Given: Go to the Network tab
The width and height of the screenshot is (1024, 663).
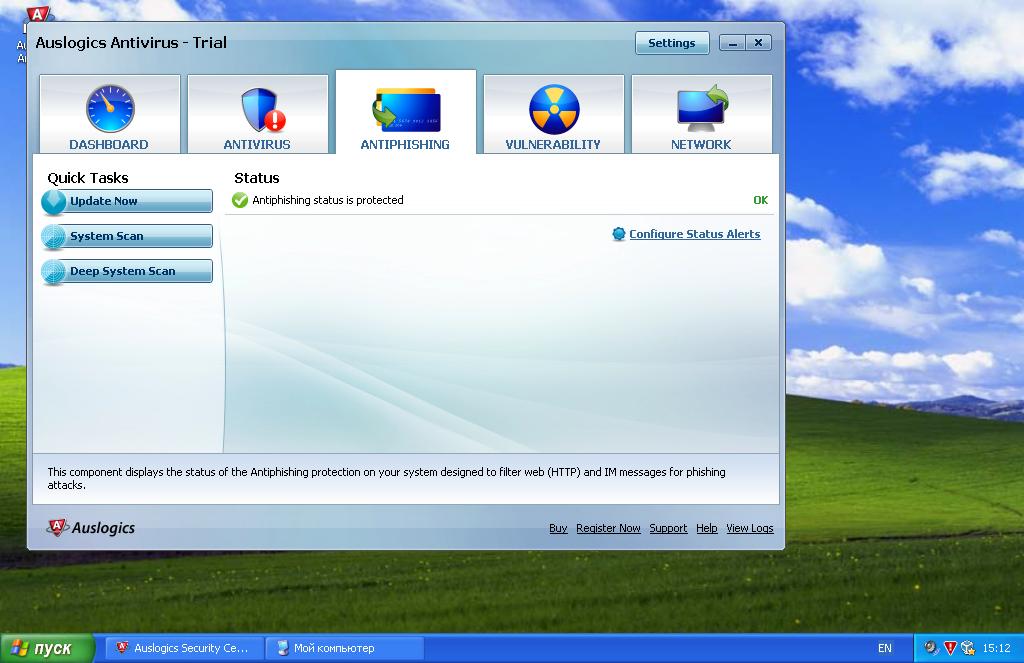Looking at the screenshot, I should tap(702, 114).
